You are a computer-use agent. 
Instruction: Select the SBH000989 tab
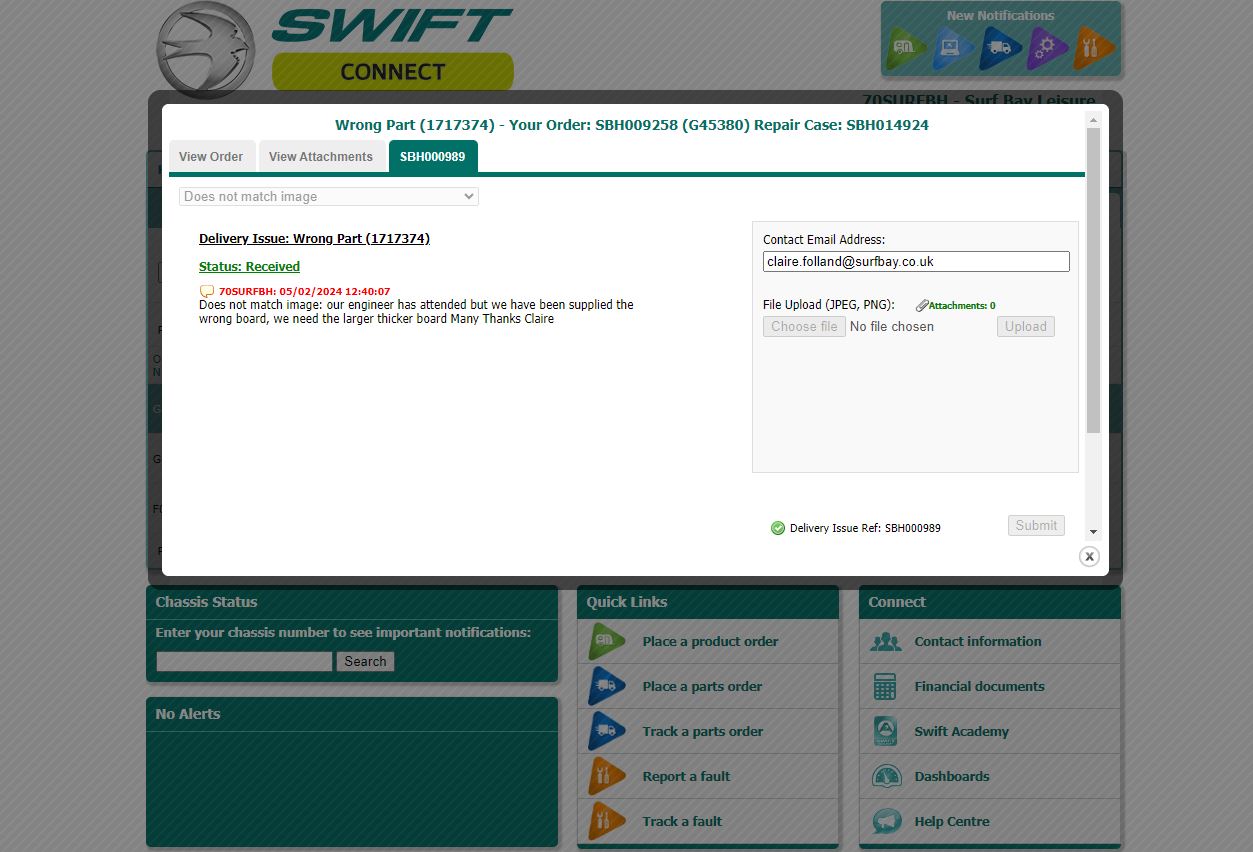pyautogui.click(x=433, y=157)
